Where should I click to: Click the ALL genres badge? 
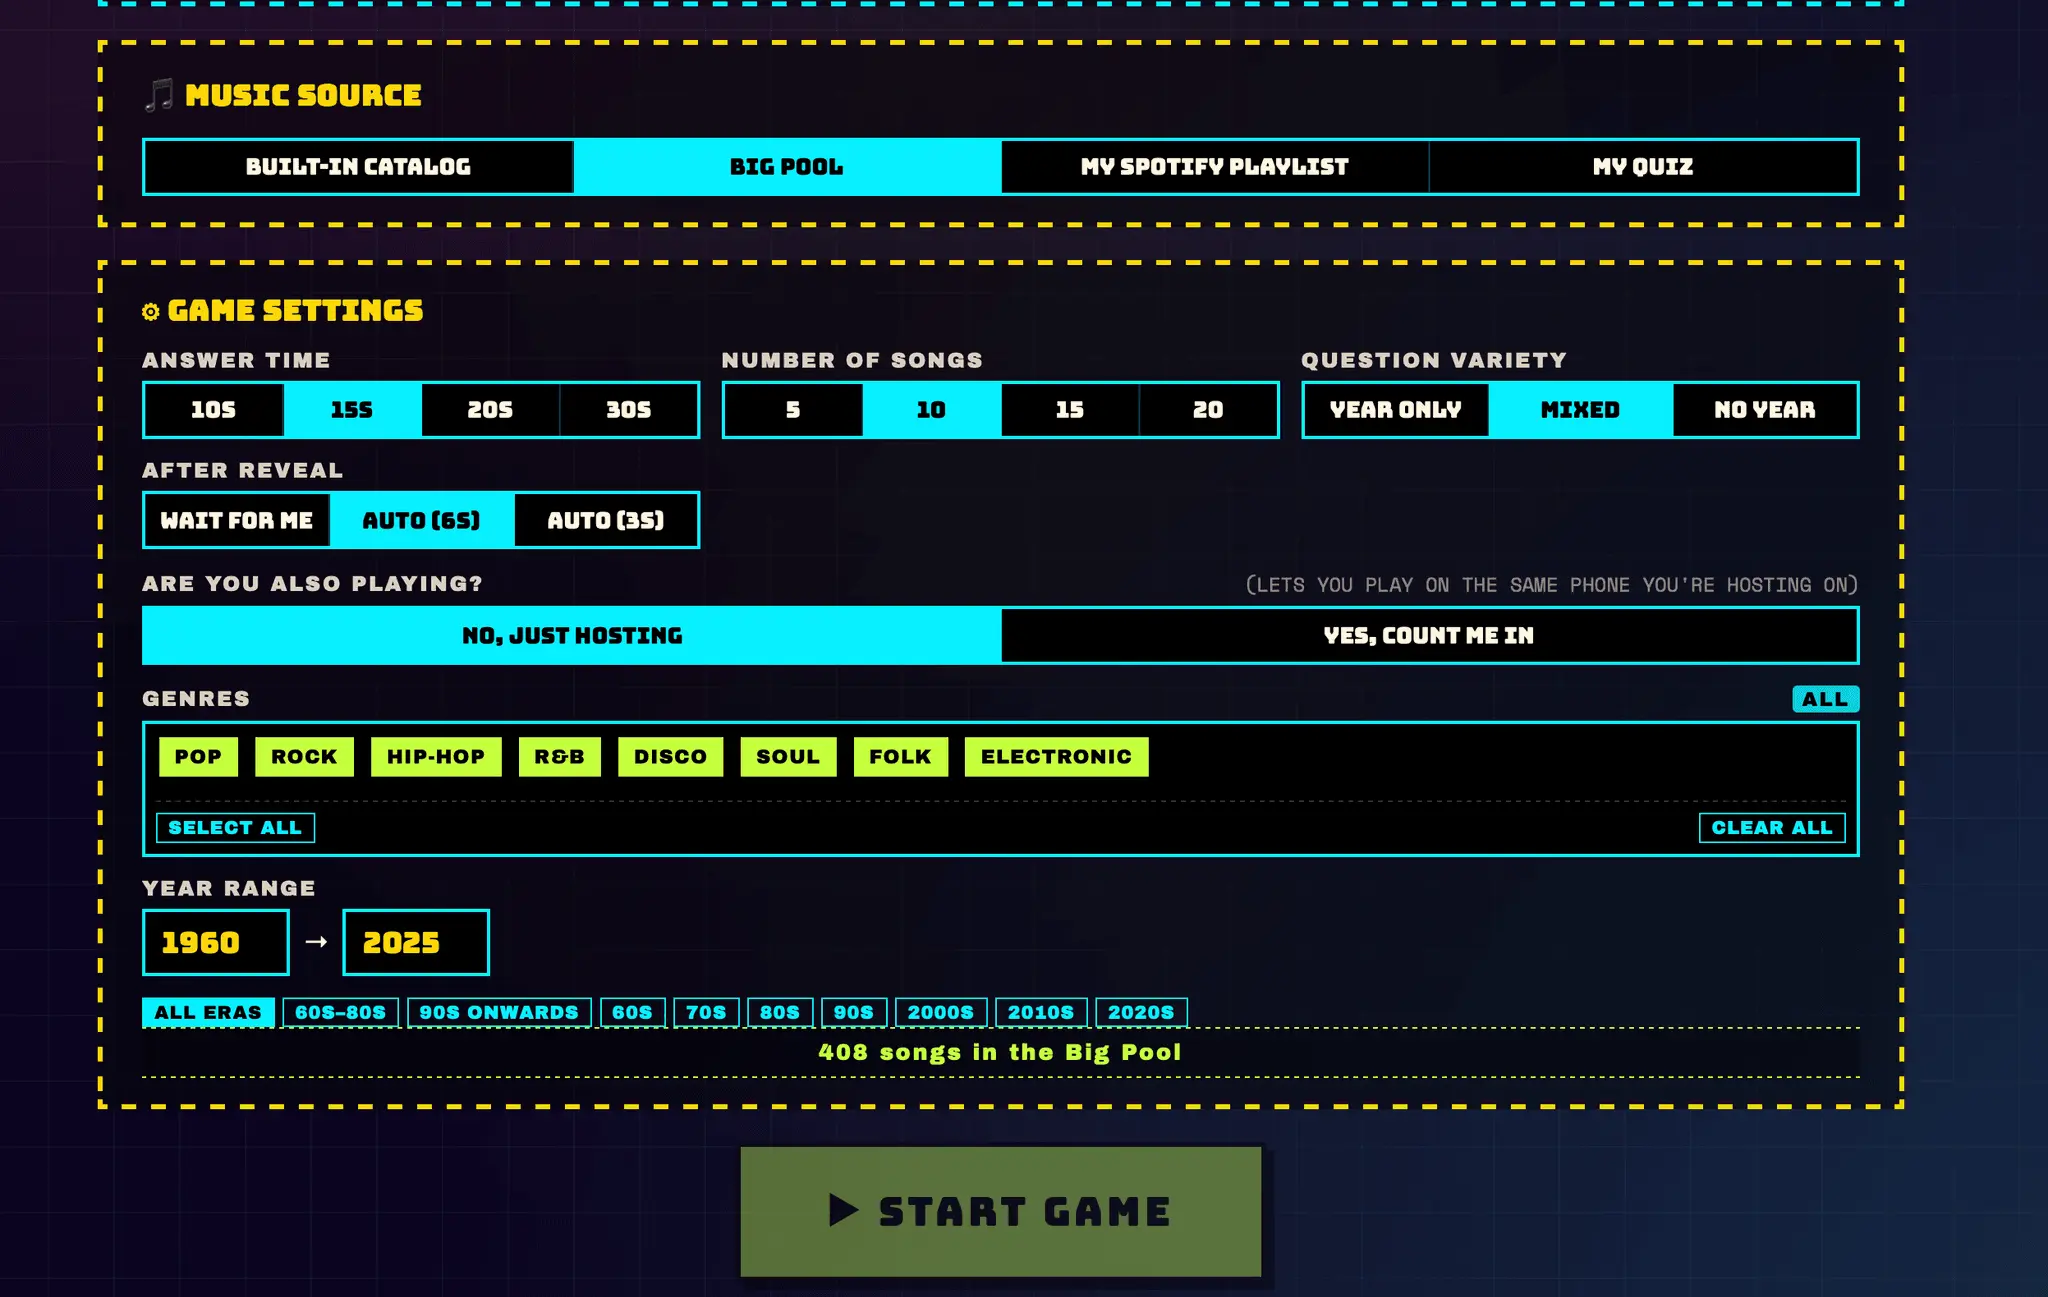pyautogui.click(x=1825, y=699)
